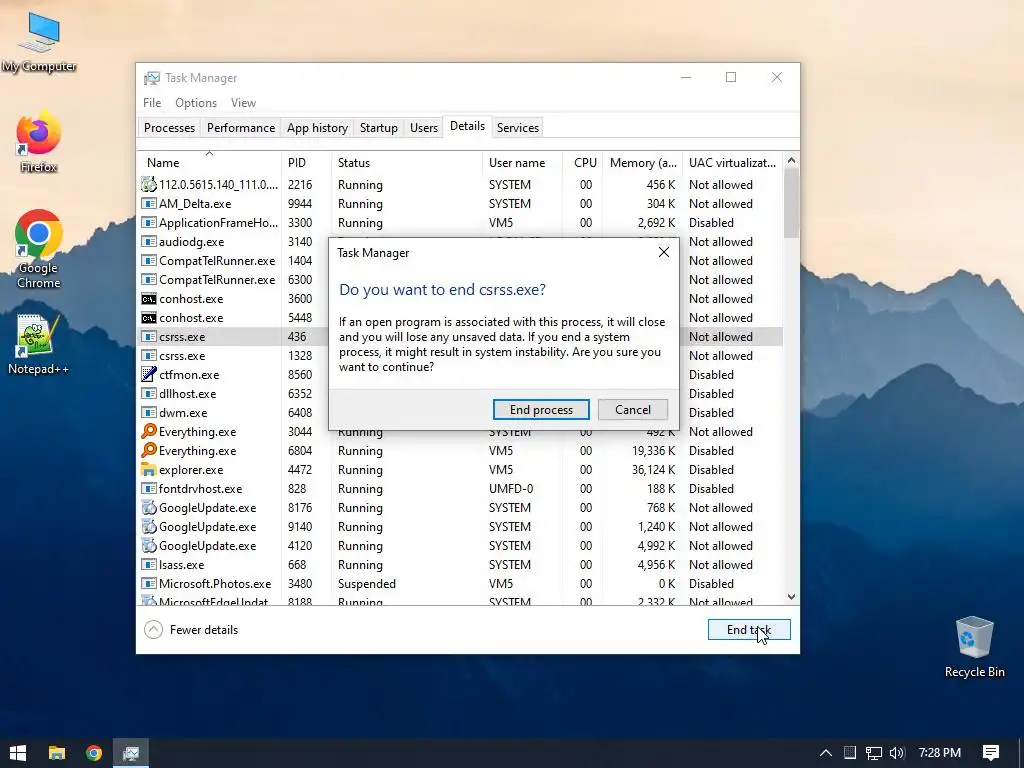This screenshot has height=768, width=1024.
Task: Confirm with the End process button
Action: pos(541,409)
